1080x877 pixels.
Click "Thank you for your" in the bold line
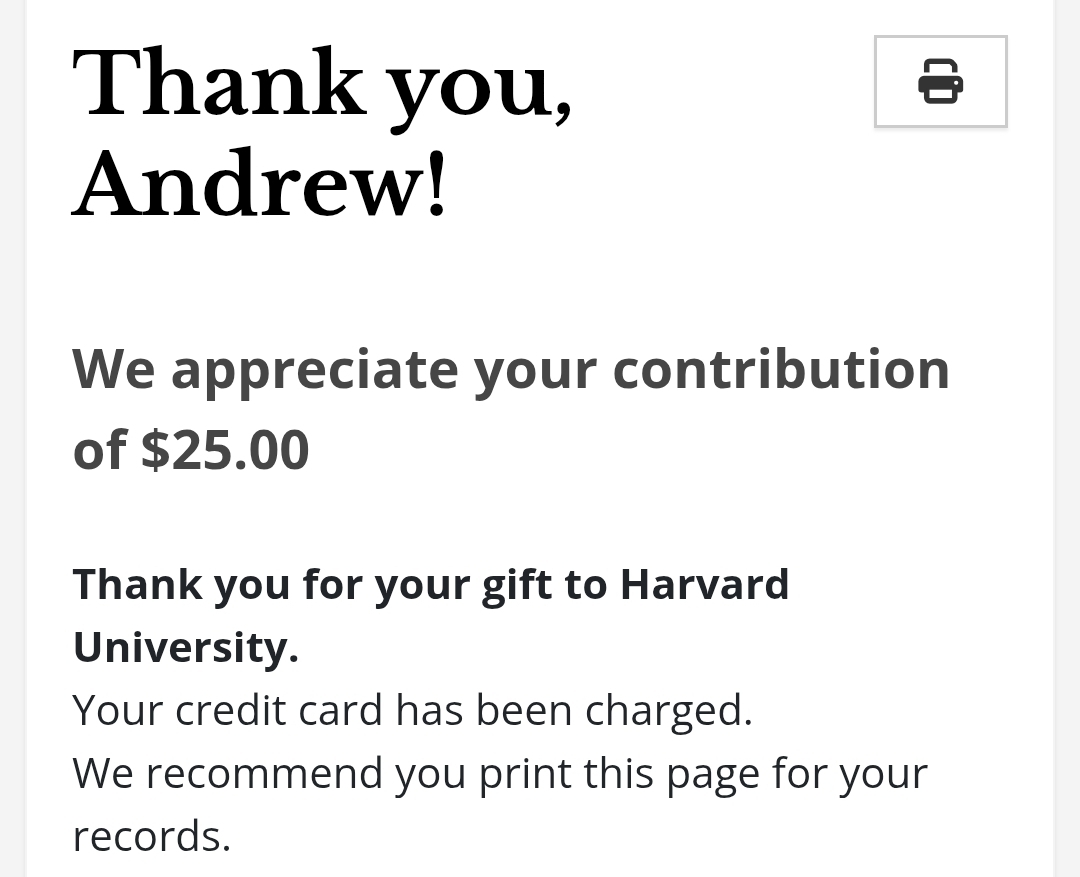(270, 585)
